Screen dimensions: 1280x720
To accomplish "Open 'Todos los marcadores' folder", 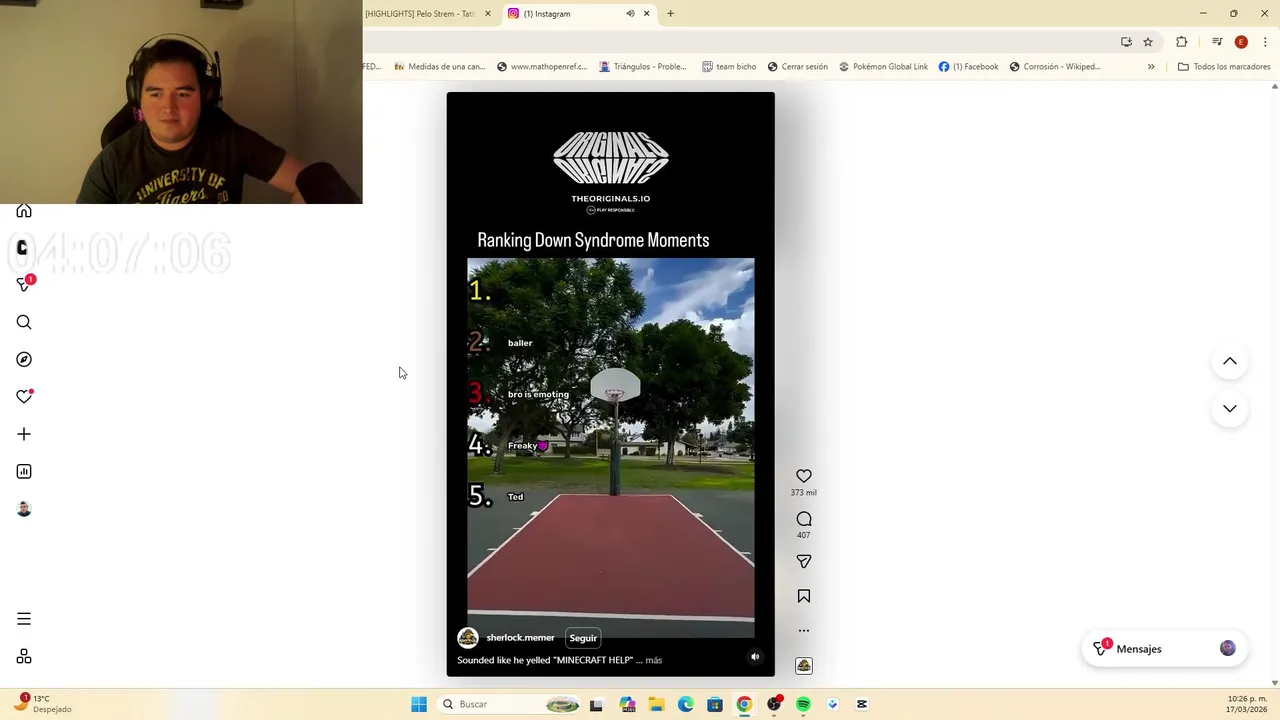I will click(1224, 67).
